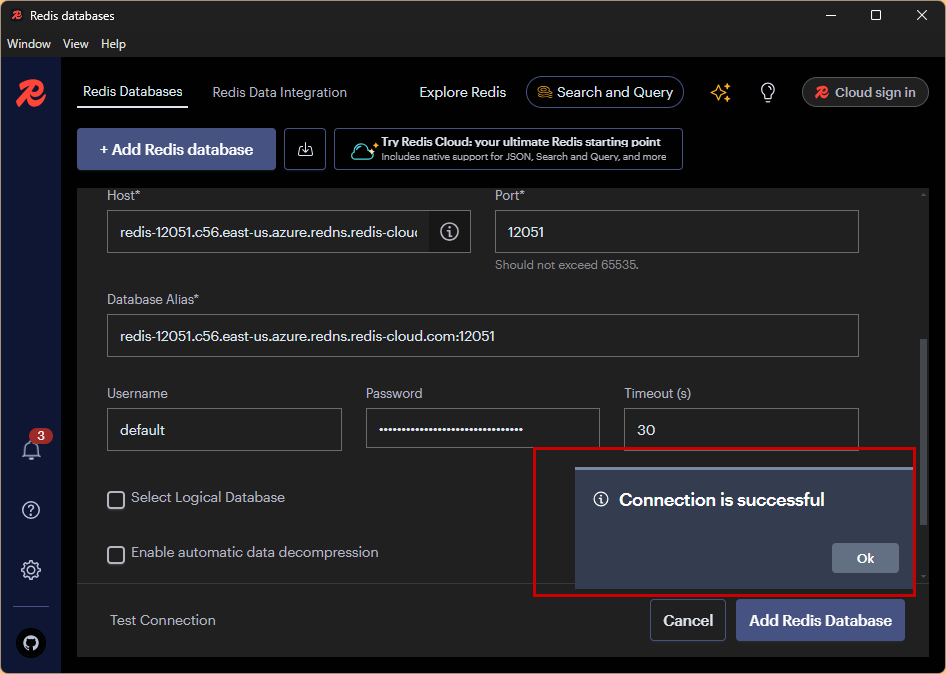The height and width of the screenshot is (674, 946).
Task: Click 'Connection is successful' message
Action: coord(722,500)
